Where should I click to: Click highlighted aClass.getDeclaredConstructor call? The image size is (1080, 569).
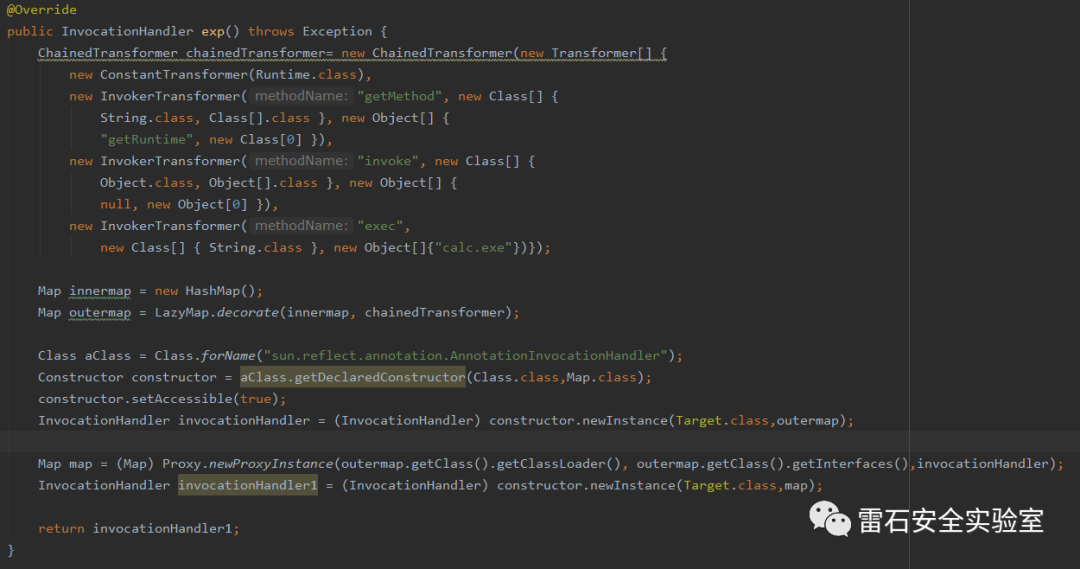click(x=353, y=377)
